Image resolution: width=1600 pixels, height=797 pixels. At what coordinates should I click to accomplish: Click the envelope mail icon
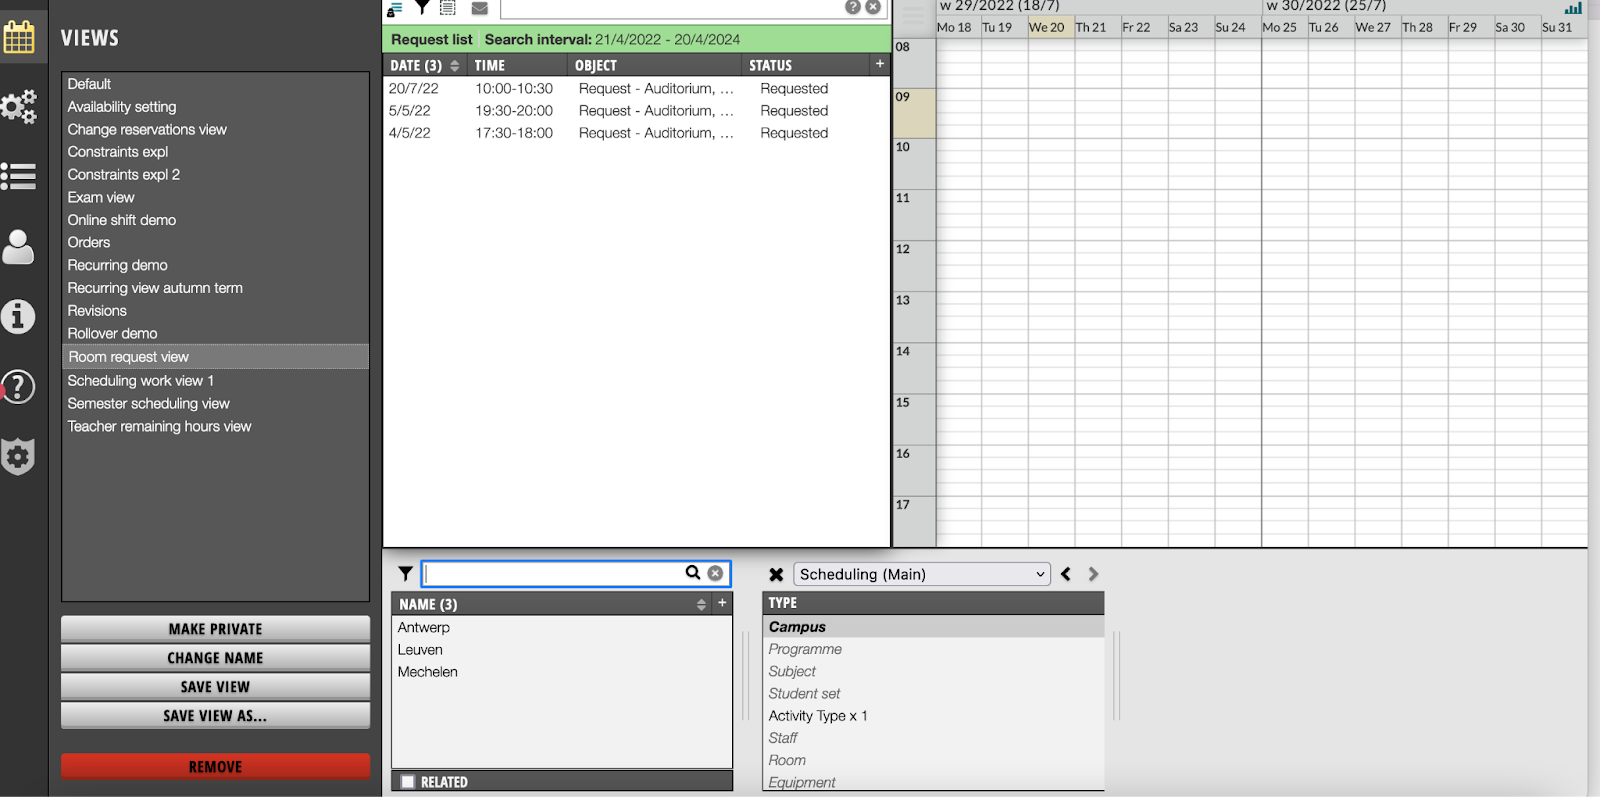pyautogui.click(x=480, y=8)
